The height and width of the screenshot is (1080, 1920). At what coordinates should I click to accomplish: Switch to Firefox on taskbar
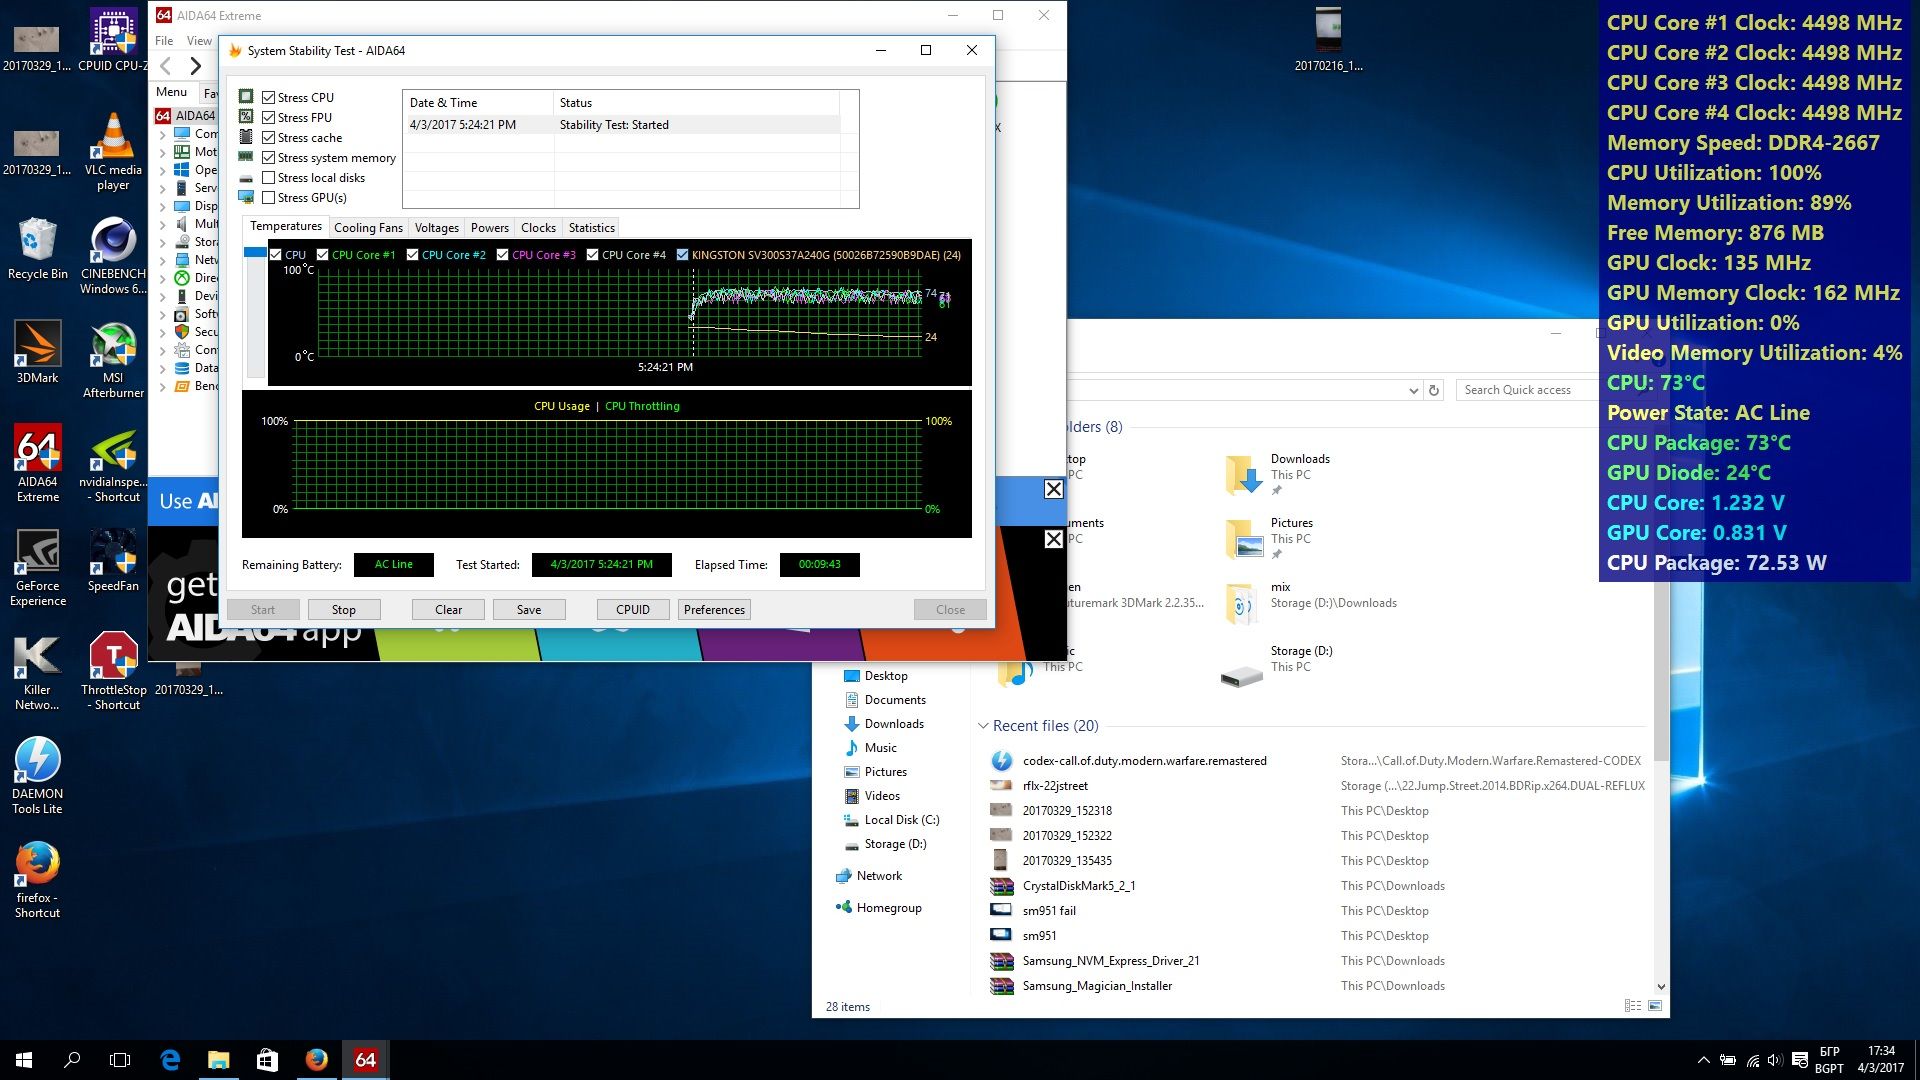click(316, 1060)
